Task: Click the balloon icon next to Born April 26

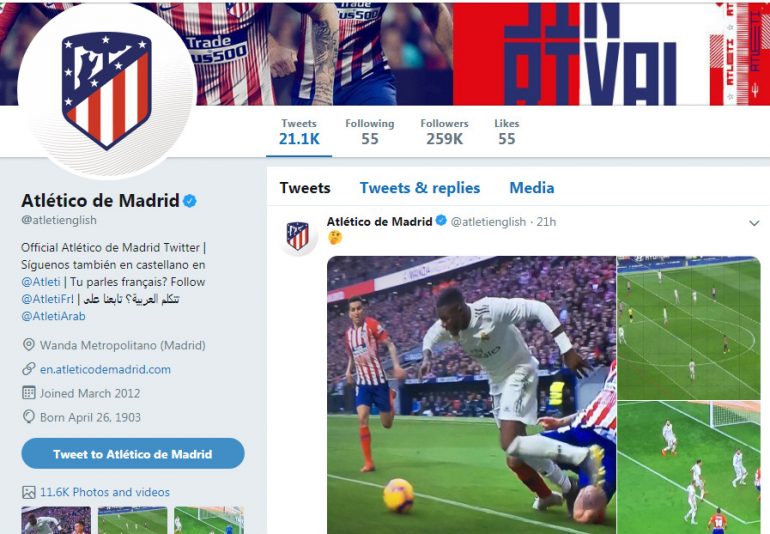Action: coord(29,417)
